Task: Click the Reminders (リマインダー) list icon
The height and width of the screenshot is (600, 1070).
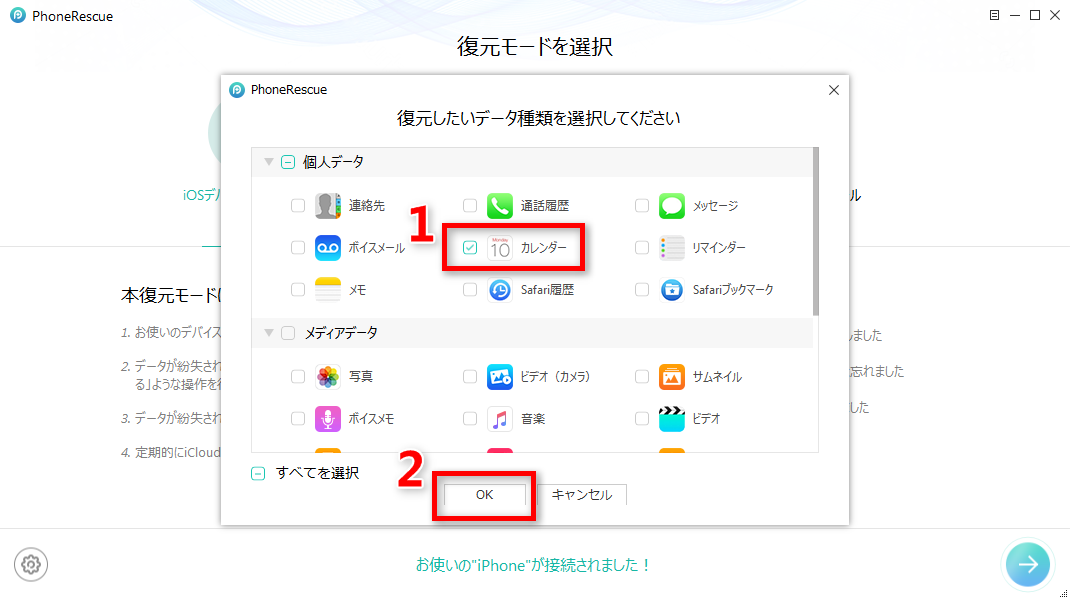Action: coord(671,248)
